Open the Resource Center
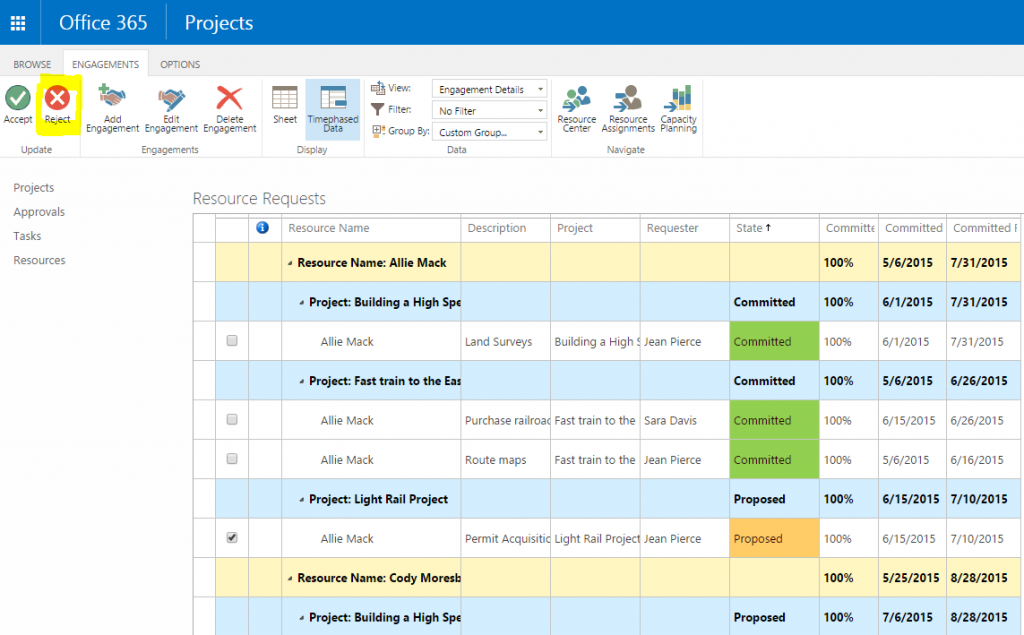The image size is (1024, 635). (577, 99)
